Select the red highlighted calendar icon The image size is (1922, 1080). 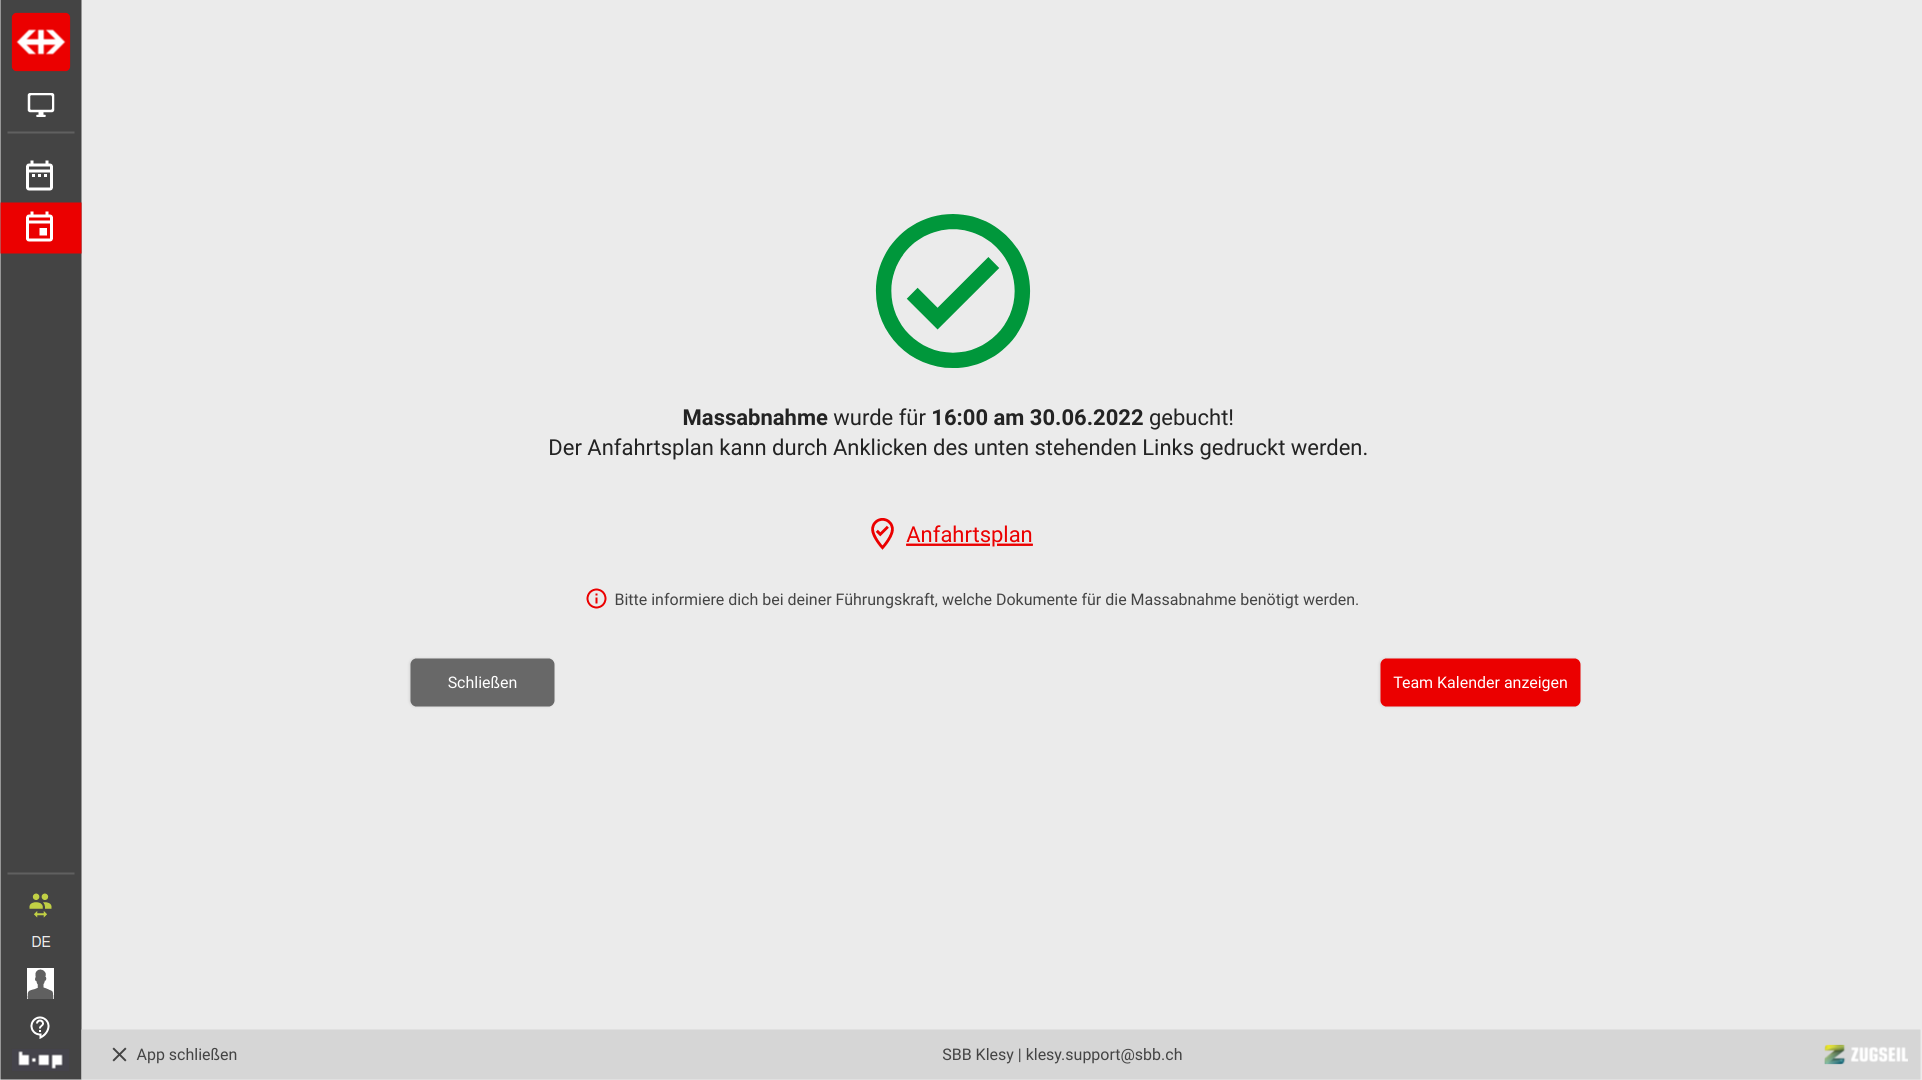[41, 228]
